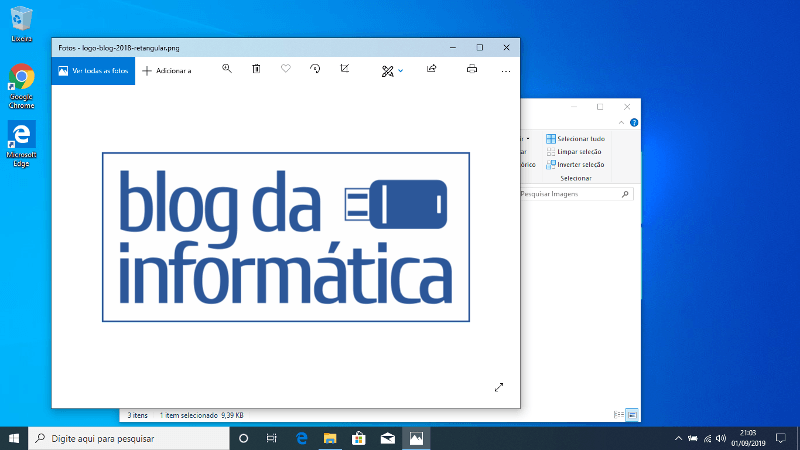
Task: Close the Photos window
Action: coord(507,47)
